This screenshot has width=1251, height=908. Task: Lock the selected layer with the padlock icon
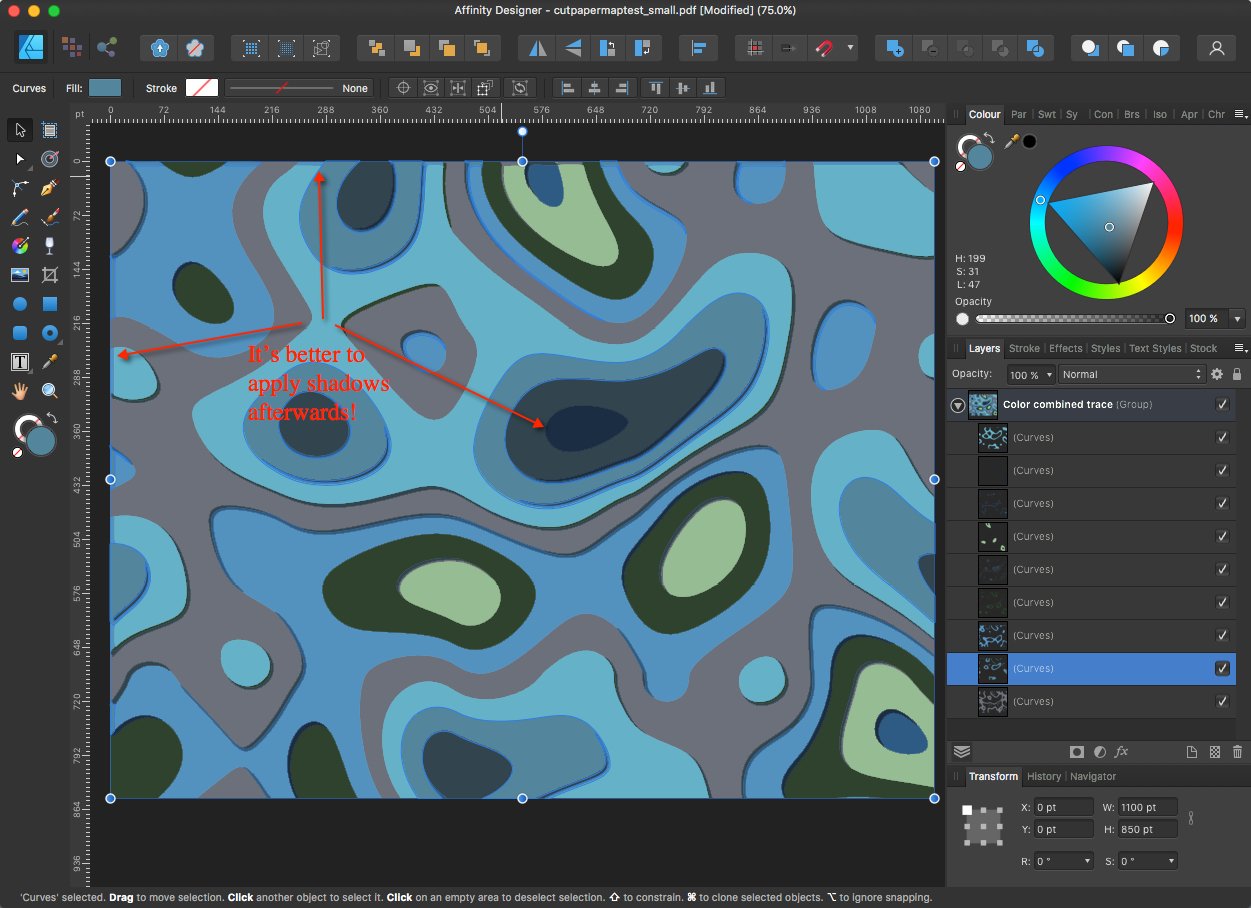pos(1238,374)
